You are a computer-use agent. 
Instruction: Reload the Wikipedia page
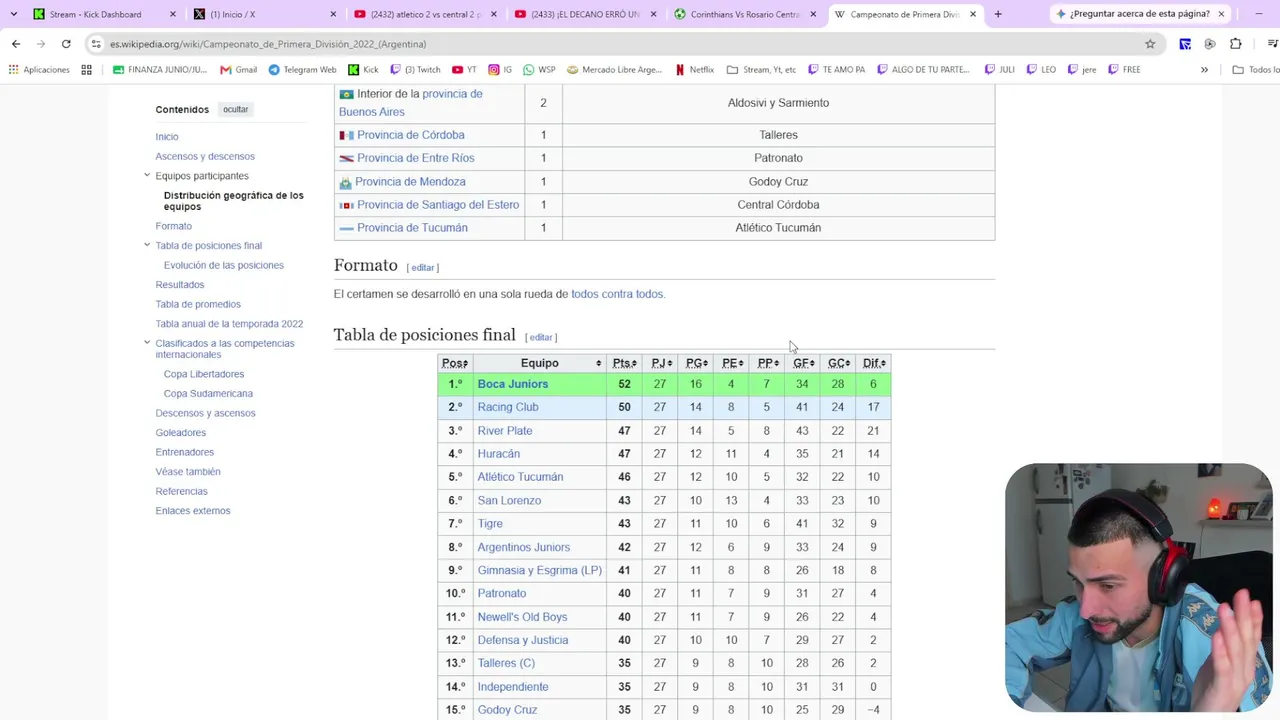pos(66,44)
